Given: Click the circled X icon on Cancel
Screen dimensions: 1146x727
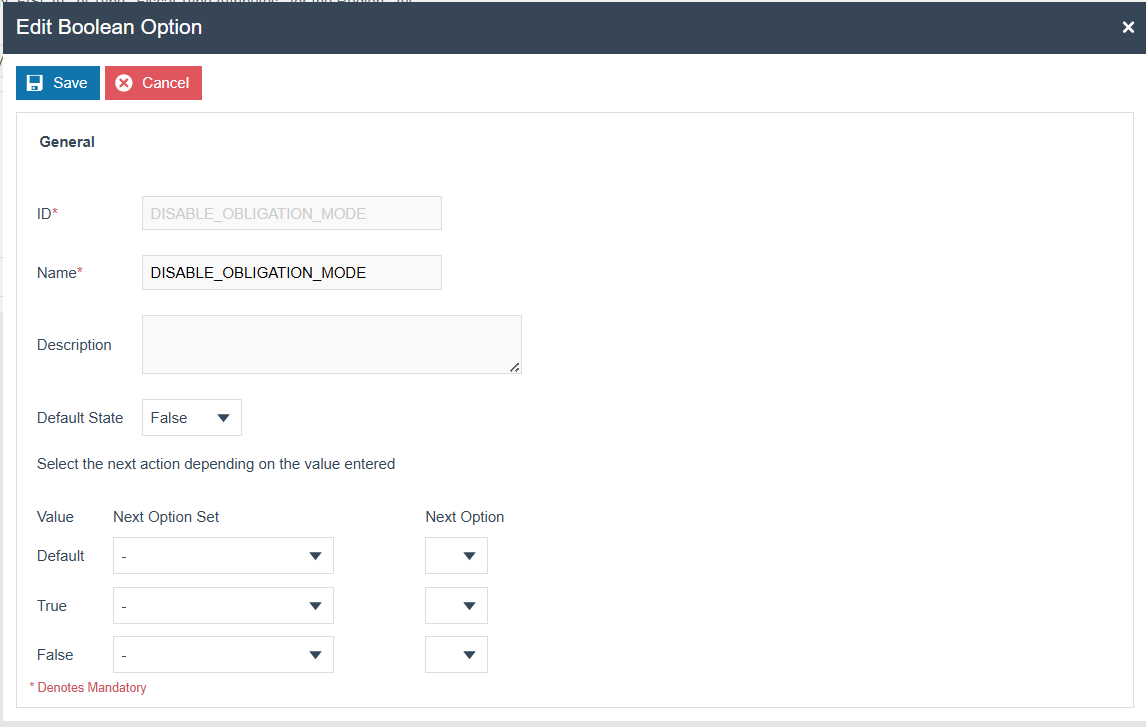Looking at the screenshot, I should point(124,83).
